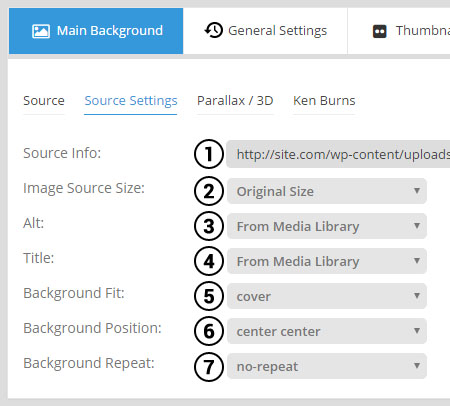Viewport: 450px width, 406px height.
Task: Select the Source Settings sub-tab
Action: coord(131,101)
